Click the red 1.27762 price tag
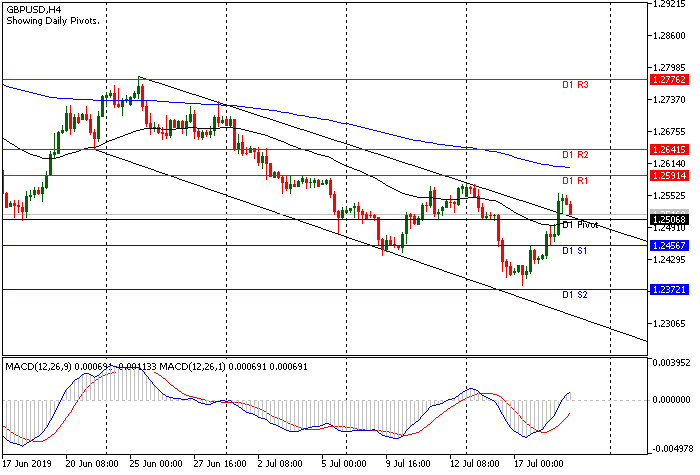 (x=667, y=79)
